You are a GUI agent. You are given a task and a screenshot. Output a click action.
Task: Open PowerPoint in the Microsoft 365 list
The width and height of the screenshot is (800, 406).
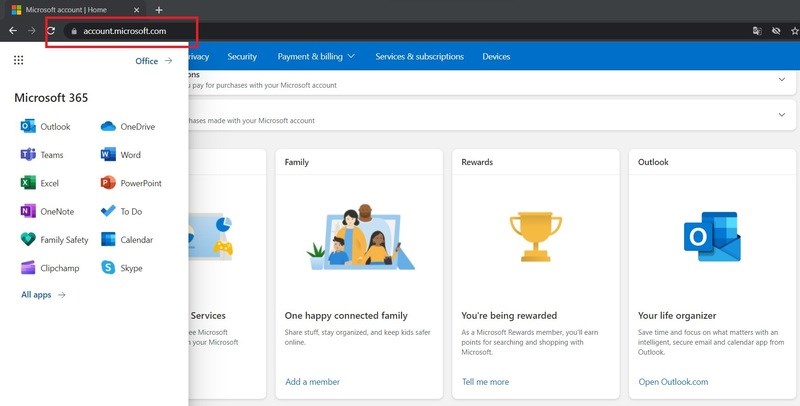(x=131, y=183)
